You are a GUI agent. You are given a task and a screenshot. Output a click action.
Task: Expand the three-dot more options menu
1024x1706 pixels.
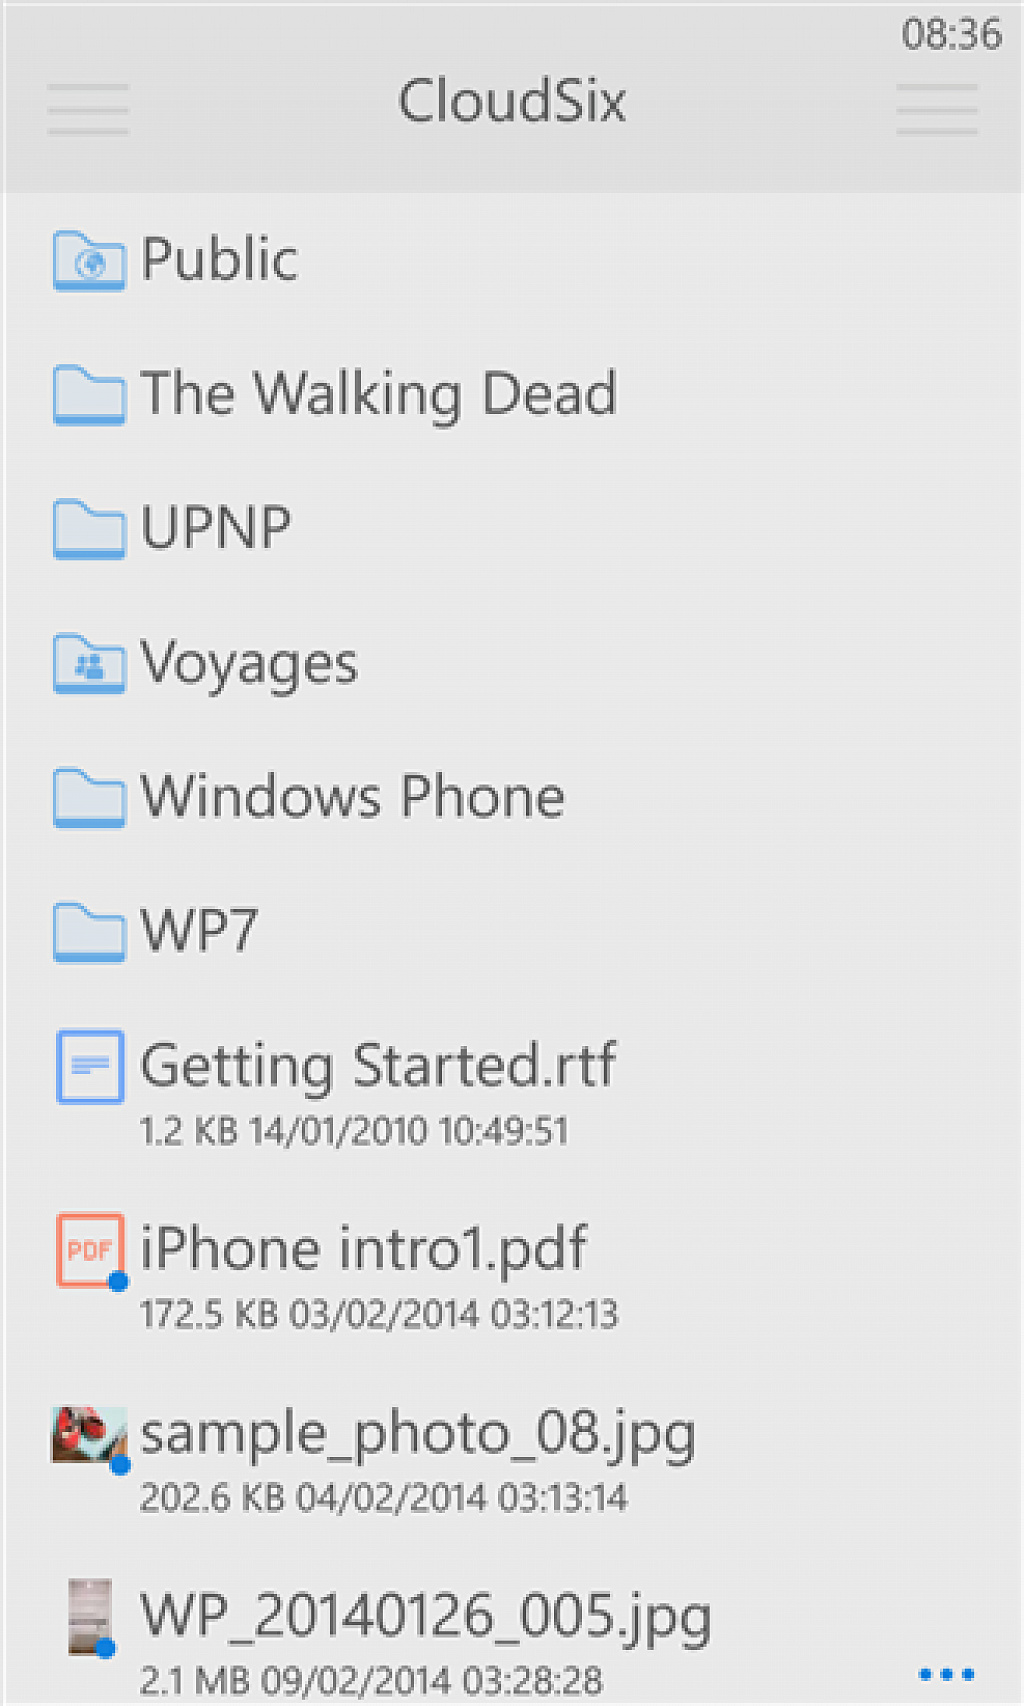pos(946,1673)
